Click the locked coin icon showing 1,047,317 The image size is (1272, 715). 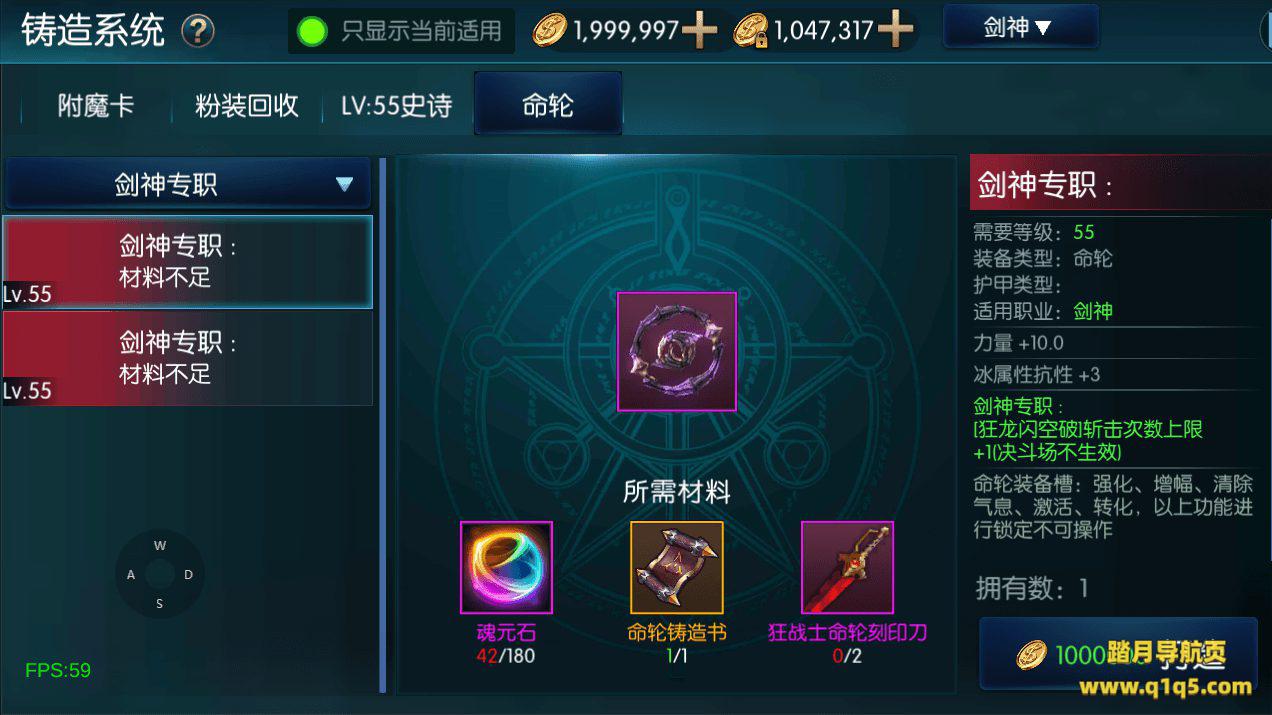(x=749, y=32)
